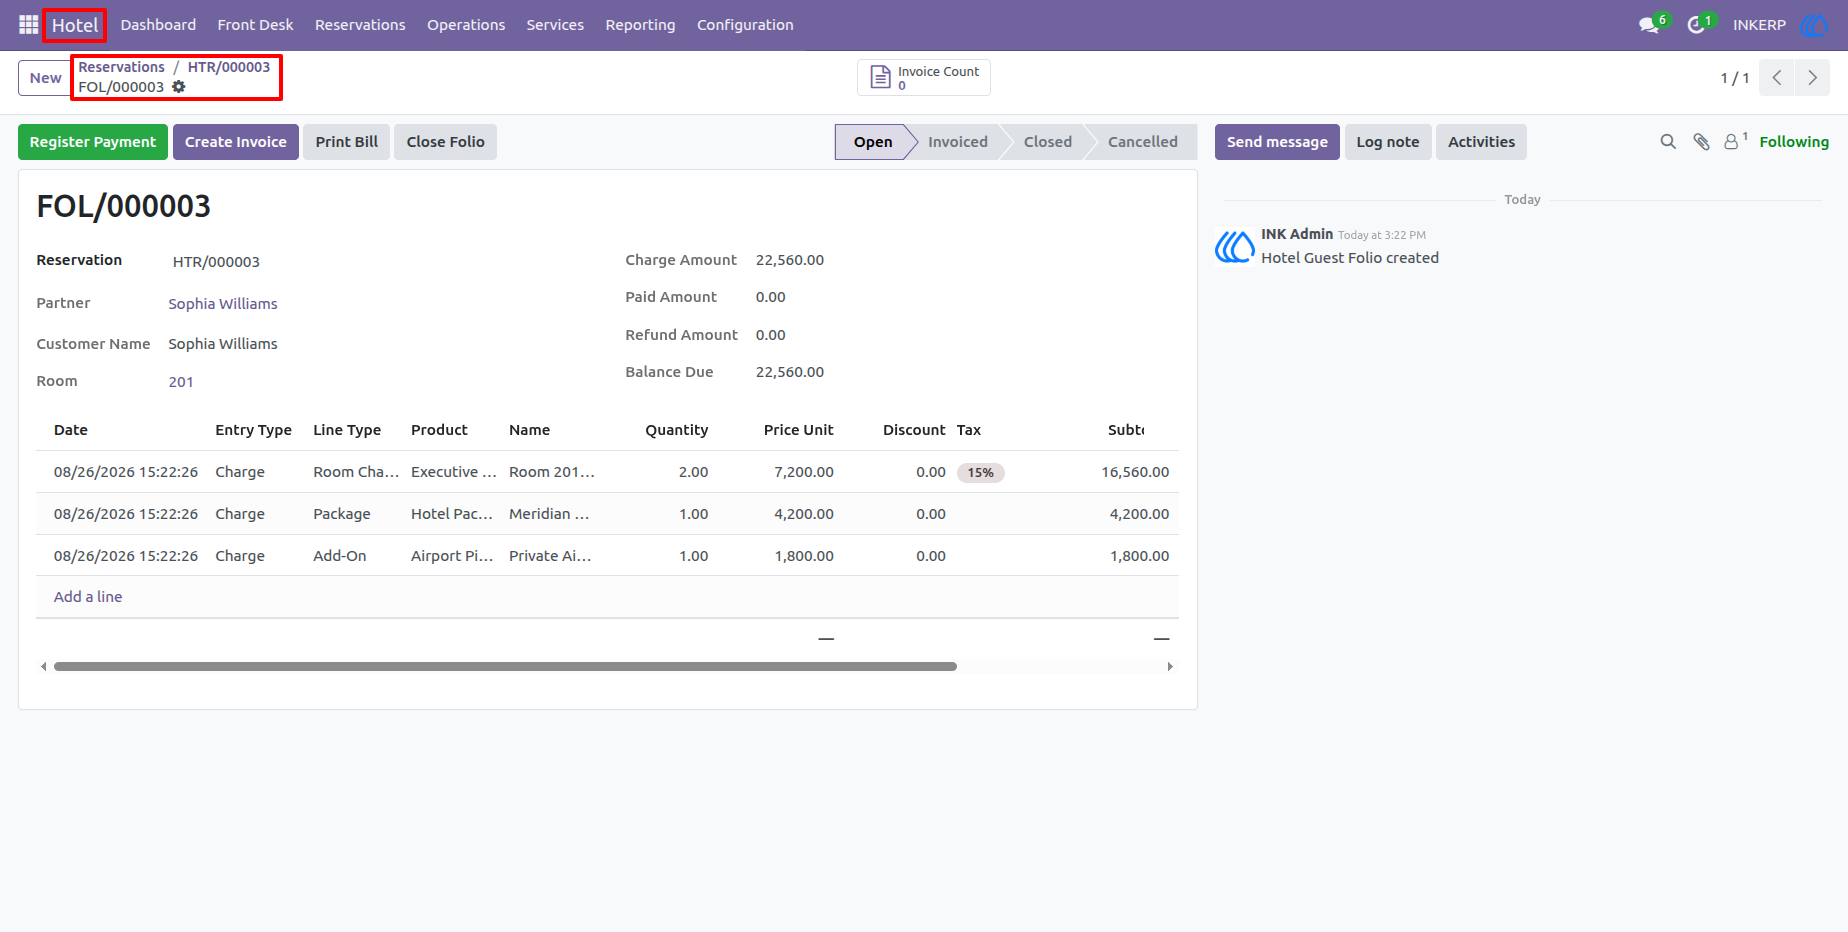
Task: Set status to Closed
Action: [x=1047, y=142]
